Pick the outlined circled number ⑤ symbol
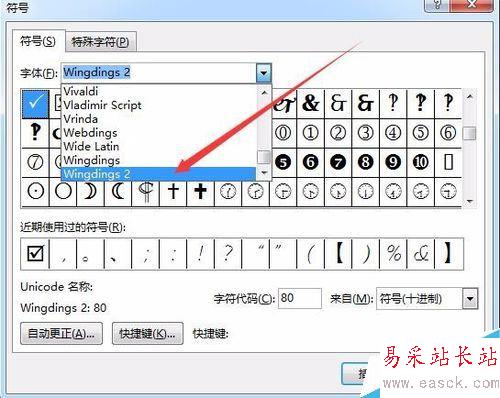500x398 pixels. [421, 133]
